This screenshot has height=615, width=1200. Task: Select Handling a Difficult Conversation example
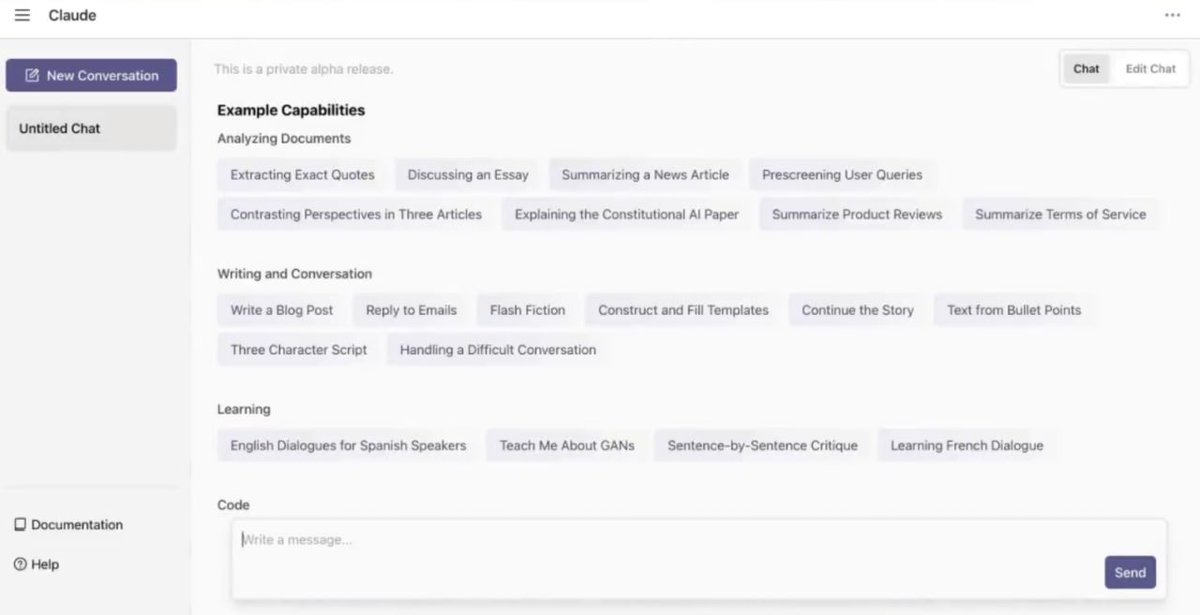(498, 350)
